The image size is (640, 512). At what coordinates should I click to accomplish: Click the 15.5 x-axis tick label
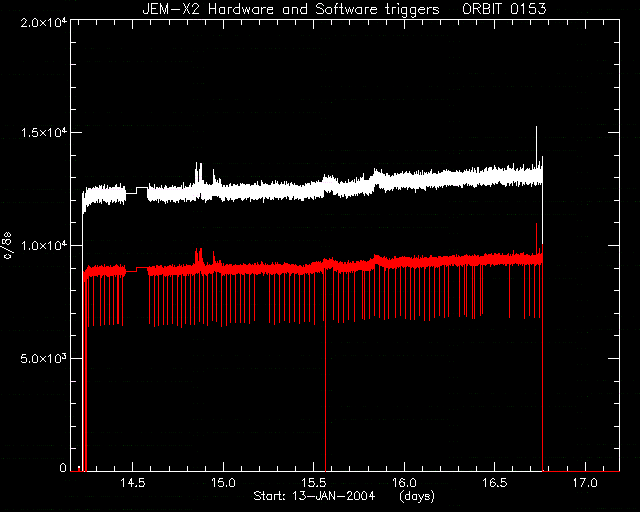(x=313, y=483)
